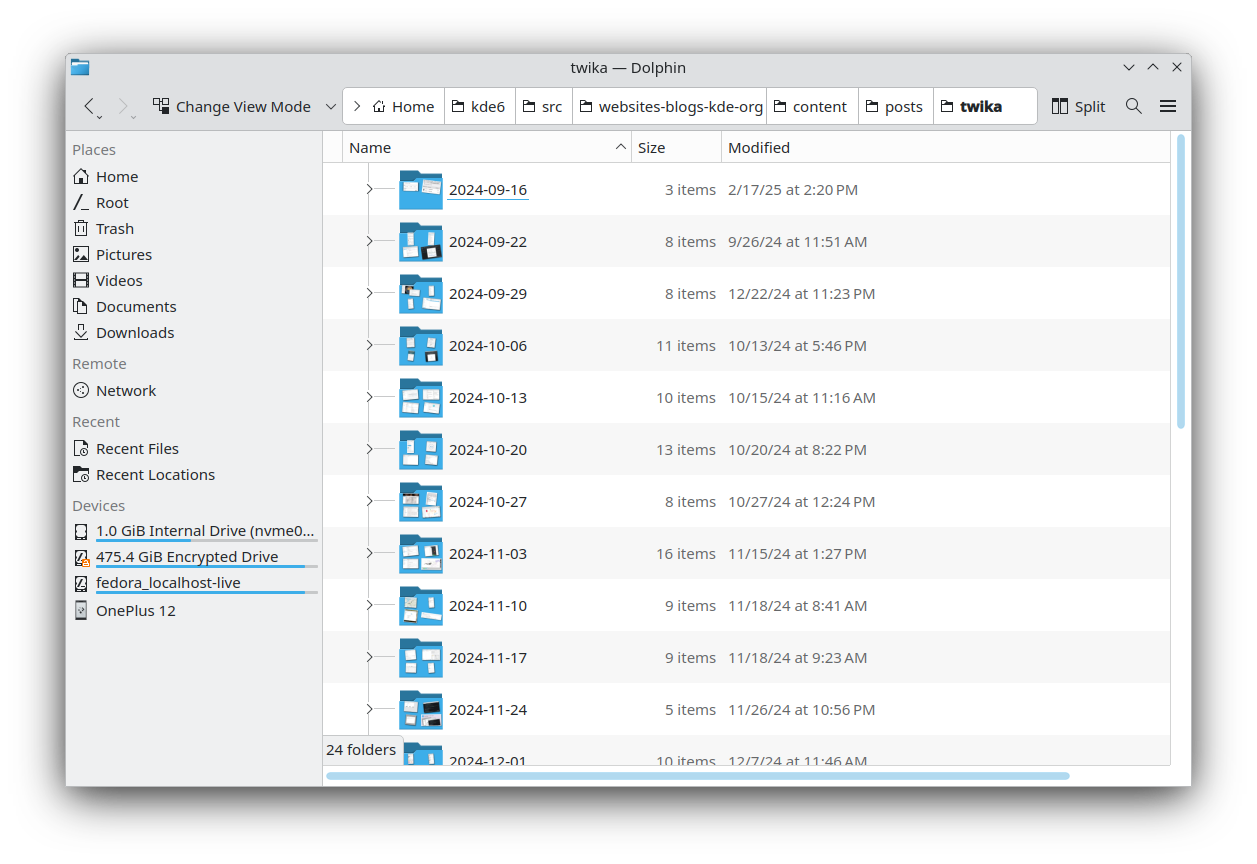Select OnePlus 12 device
Viewport: 1257px width, 864px height.
coord(135,611)
